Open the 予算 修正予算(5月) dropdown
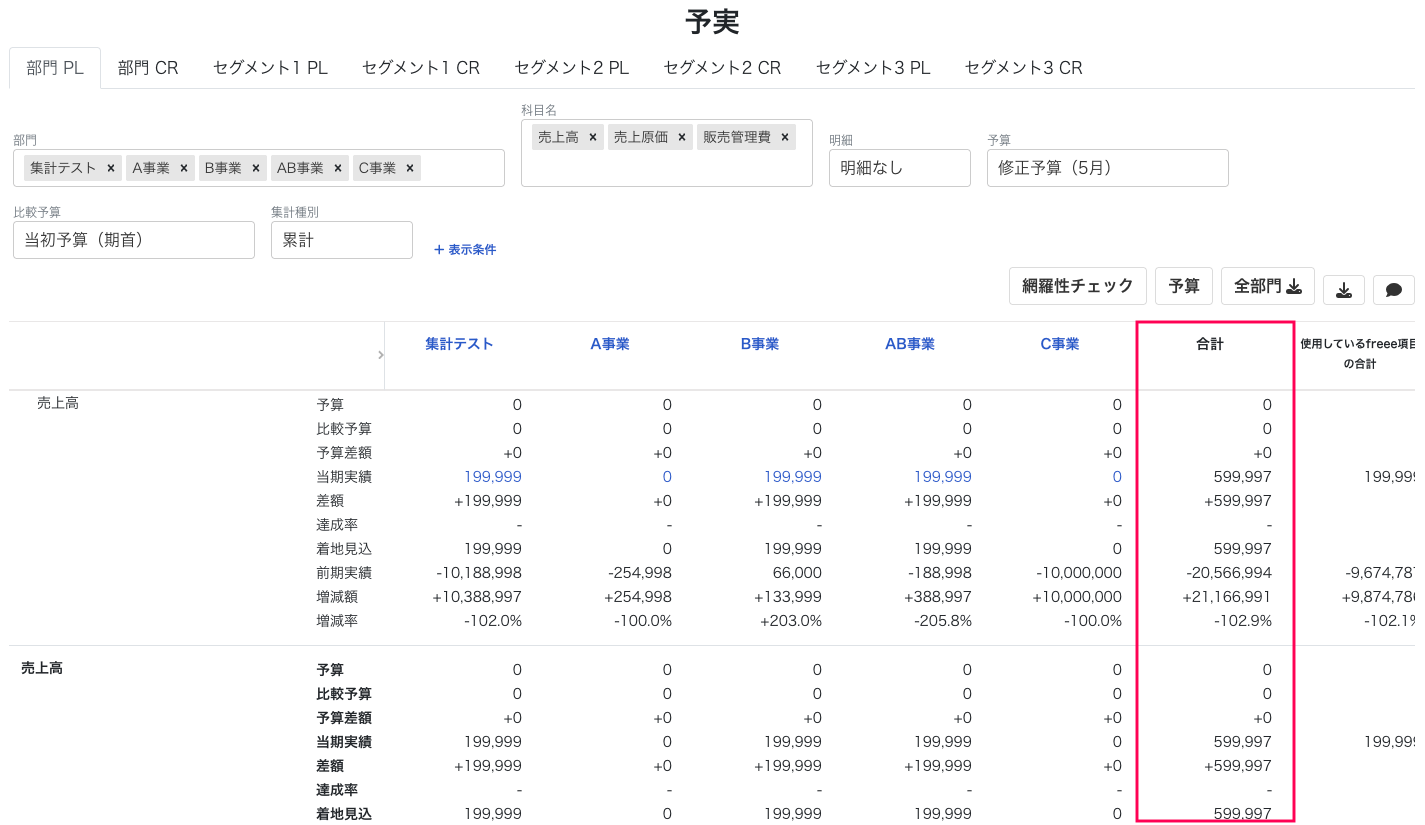The width and height of the screenshot is (1425, 825). (1107, 168)
